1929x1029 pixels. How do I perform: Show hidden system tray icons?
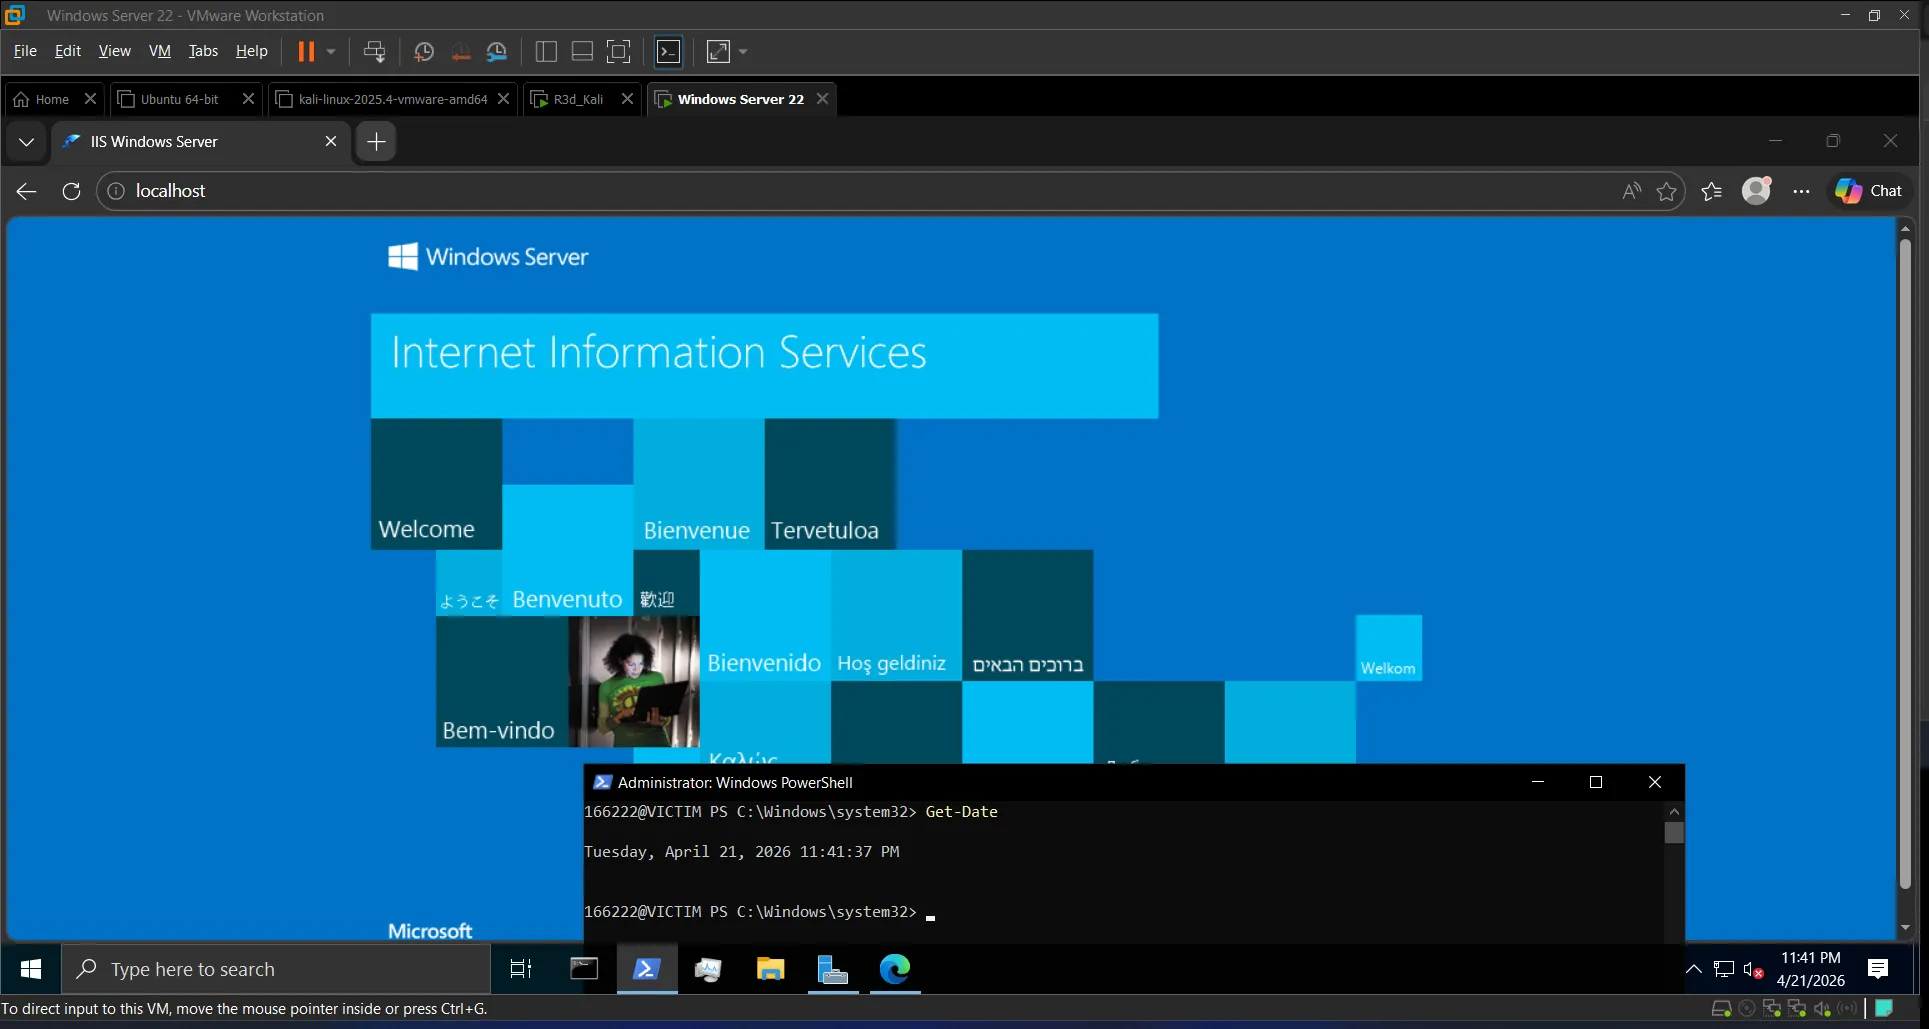[x=1694, y=969]
